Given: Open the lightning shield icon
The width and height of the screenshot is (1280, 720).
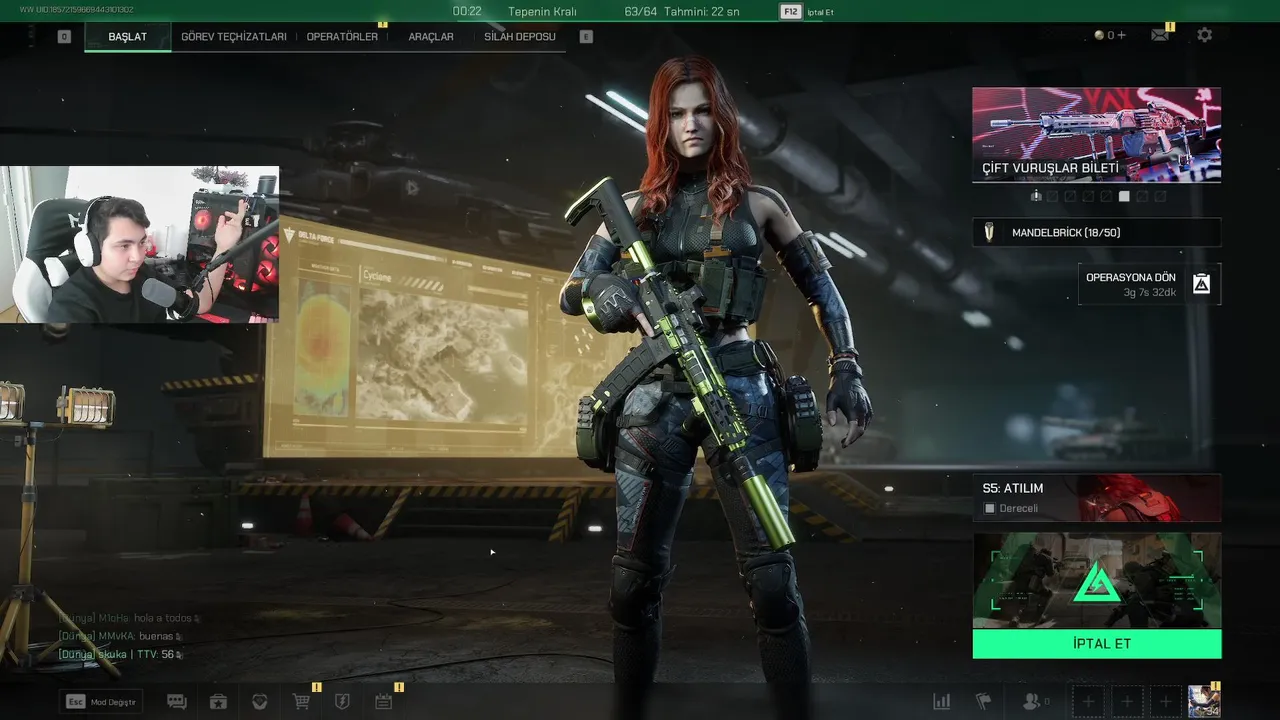Looking at the screenshot, I should click(x=342, y=702).
